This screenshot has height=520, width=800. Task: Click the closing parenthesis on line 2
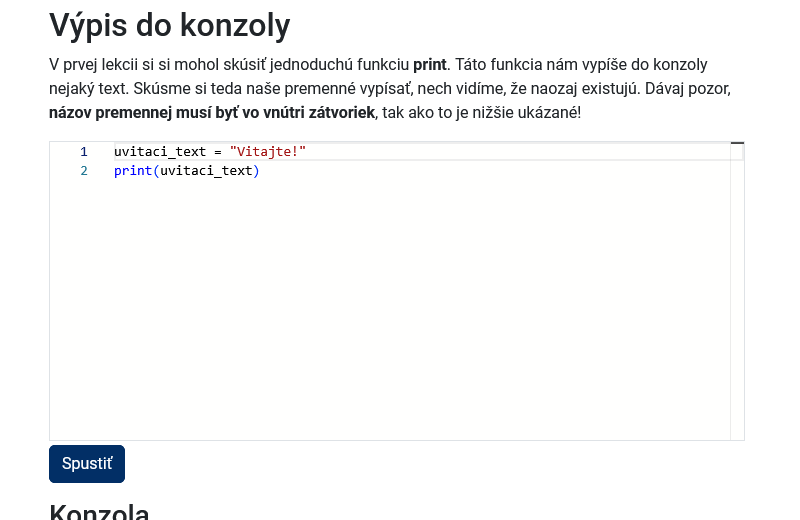(x=256, y=171)
